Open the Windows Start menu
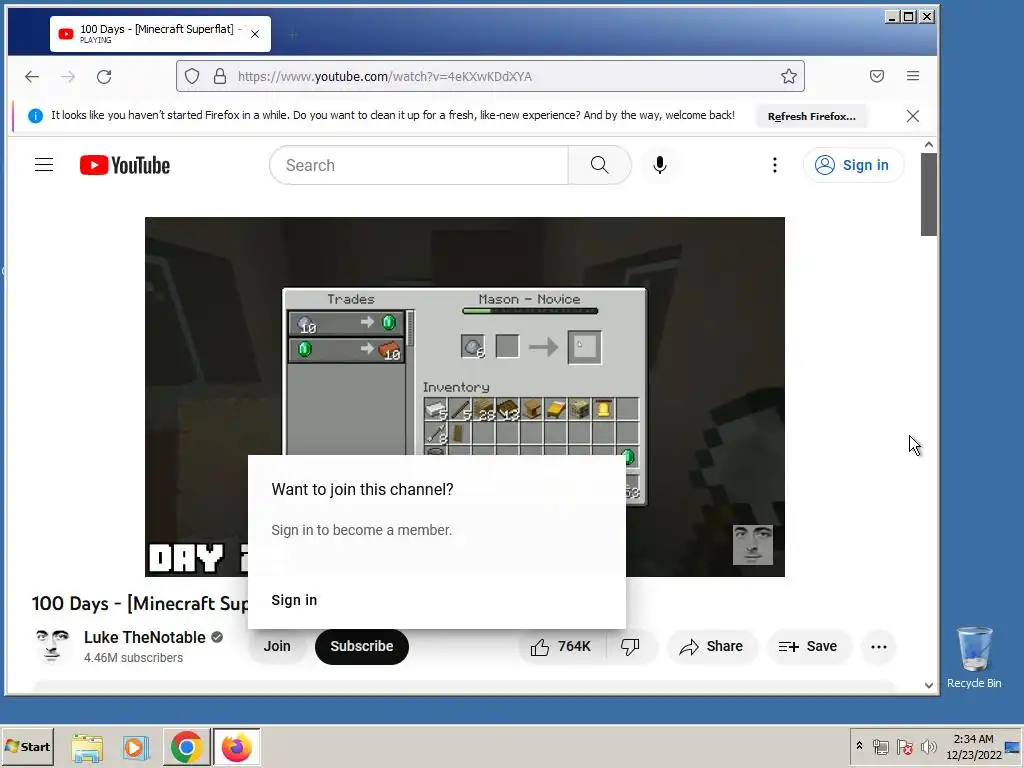1024x768 pixels. [x=27, y=746]
